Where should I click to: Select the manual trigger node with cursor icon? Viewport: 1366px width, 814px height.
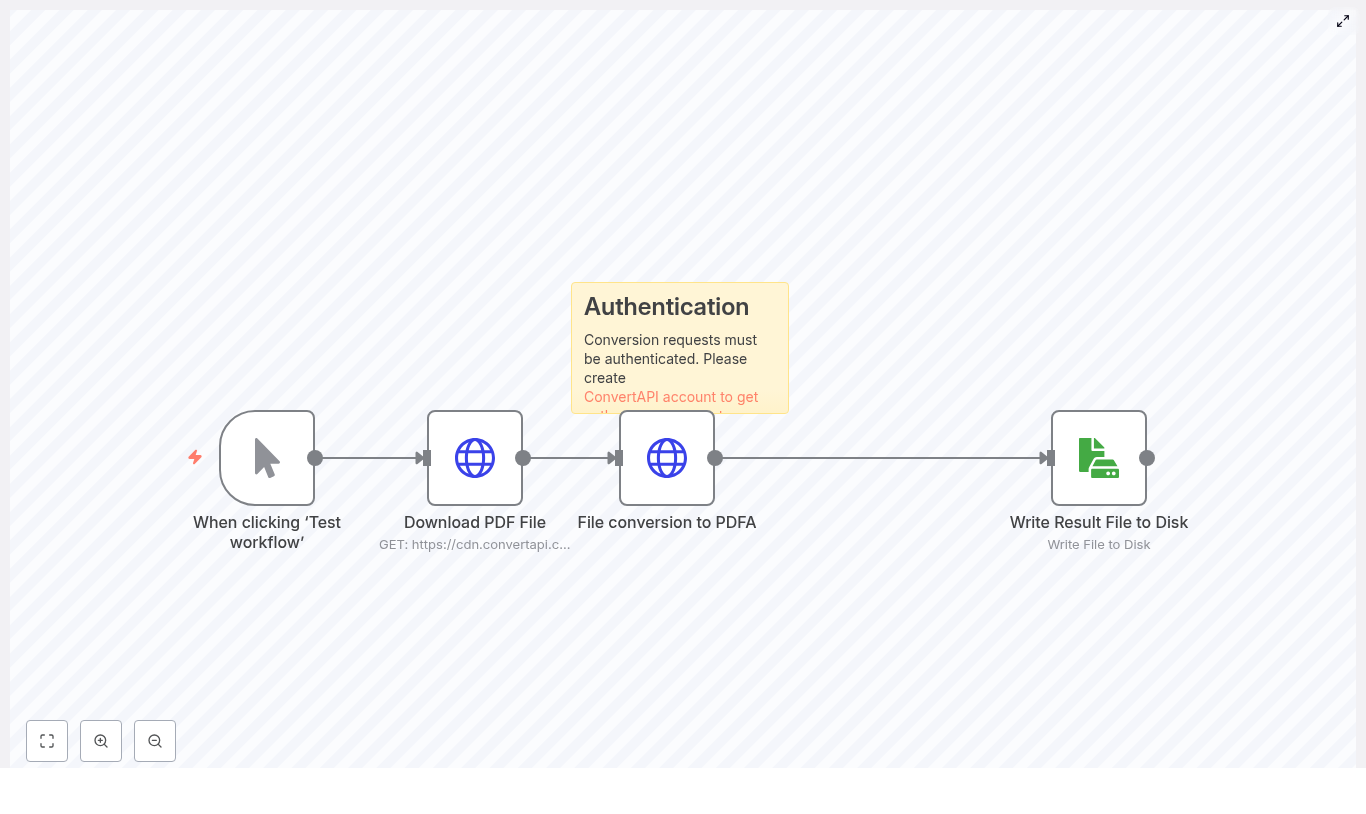pos(267,458)
